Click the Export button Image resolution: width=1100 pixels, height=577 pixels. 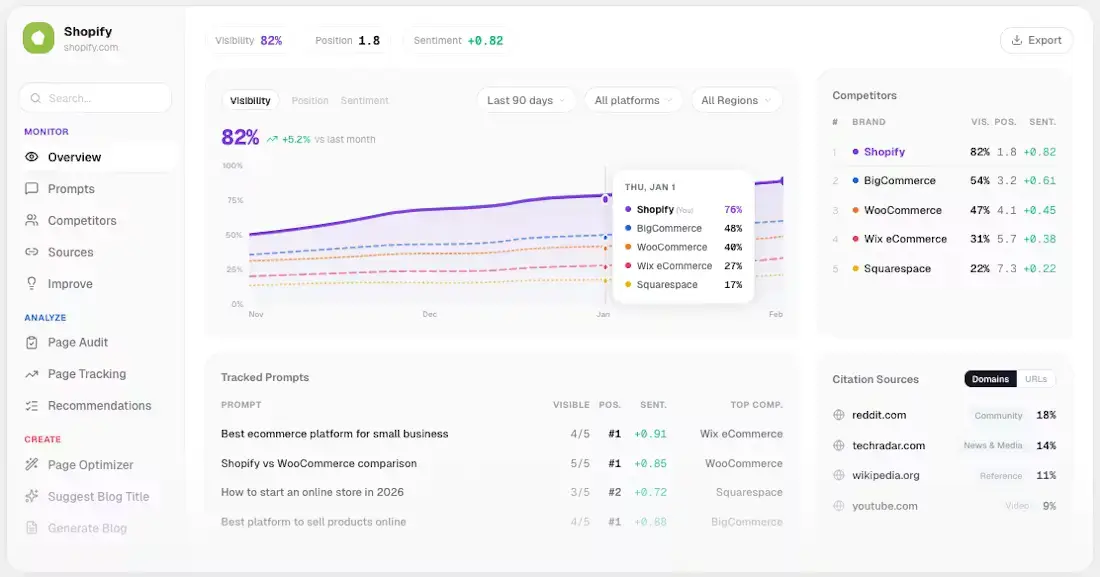point(1036,40)
